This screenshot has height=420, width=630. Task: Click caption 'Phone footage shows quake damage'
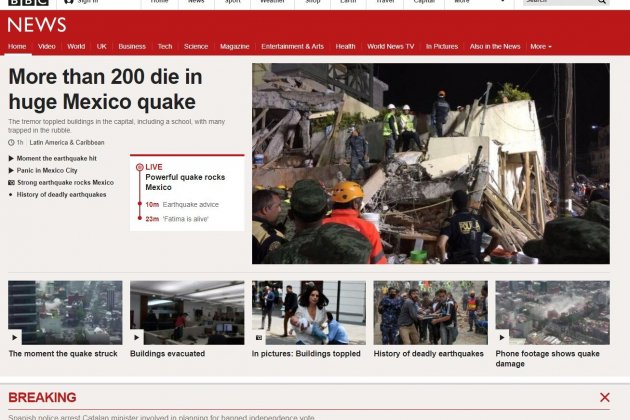tap(547, 359)
